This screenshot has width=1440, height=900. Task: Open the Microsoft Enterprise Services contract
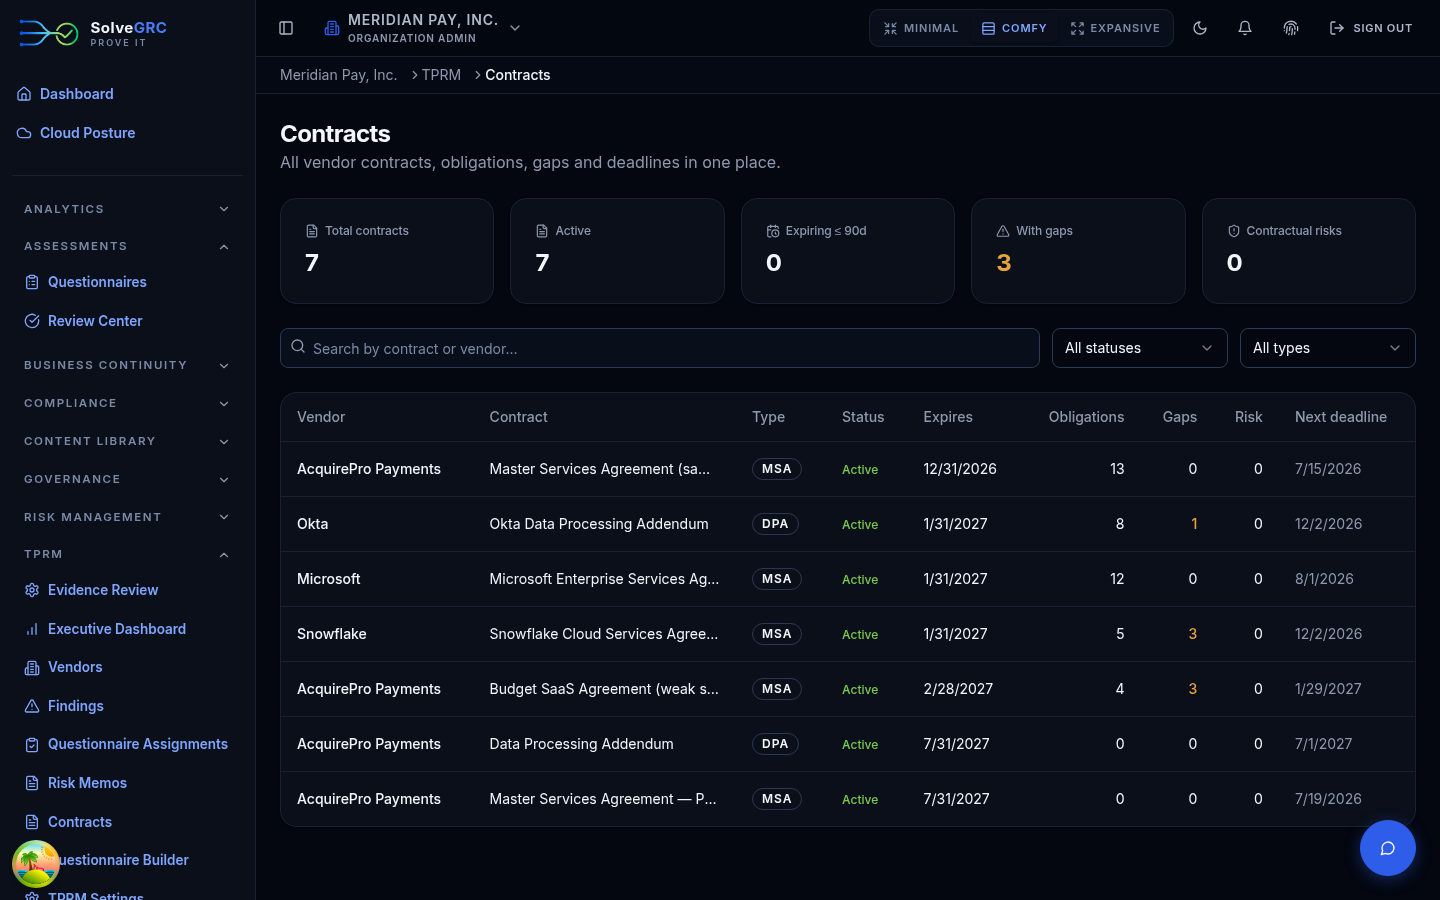604,579
